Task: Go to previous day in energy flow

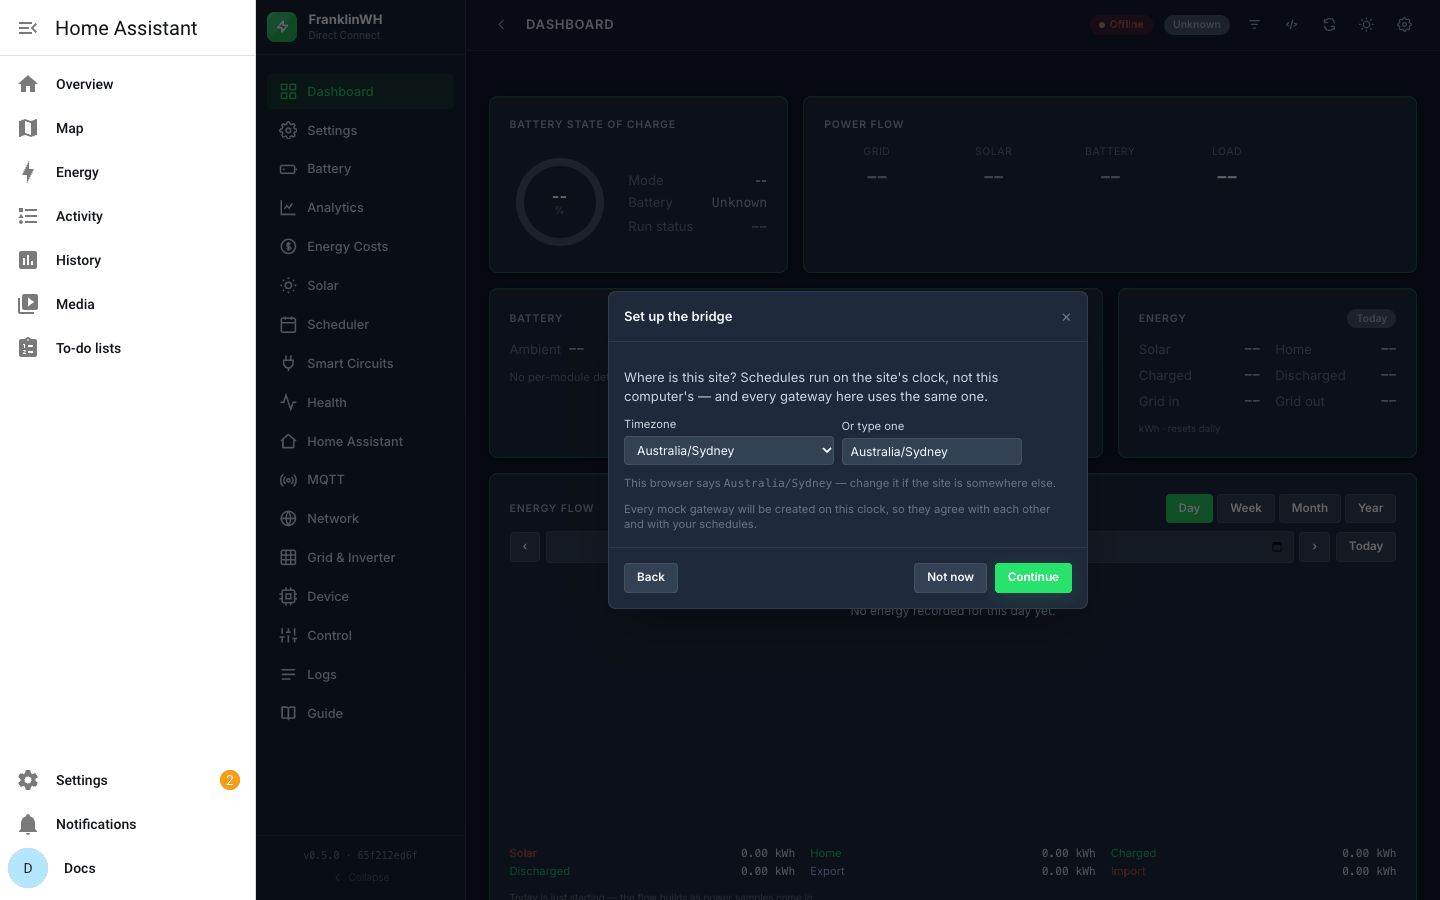Action: click(x=525, y=547)
